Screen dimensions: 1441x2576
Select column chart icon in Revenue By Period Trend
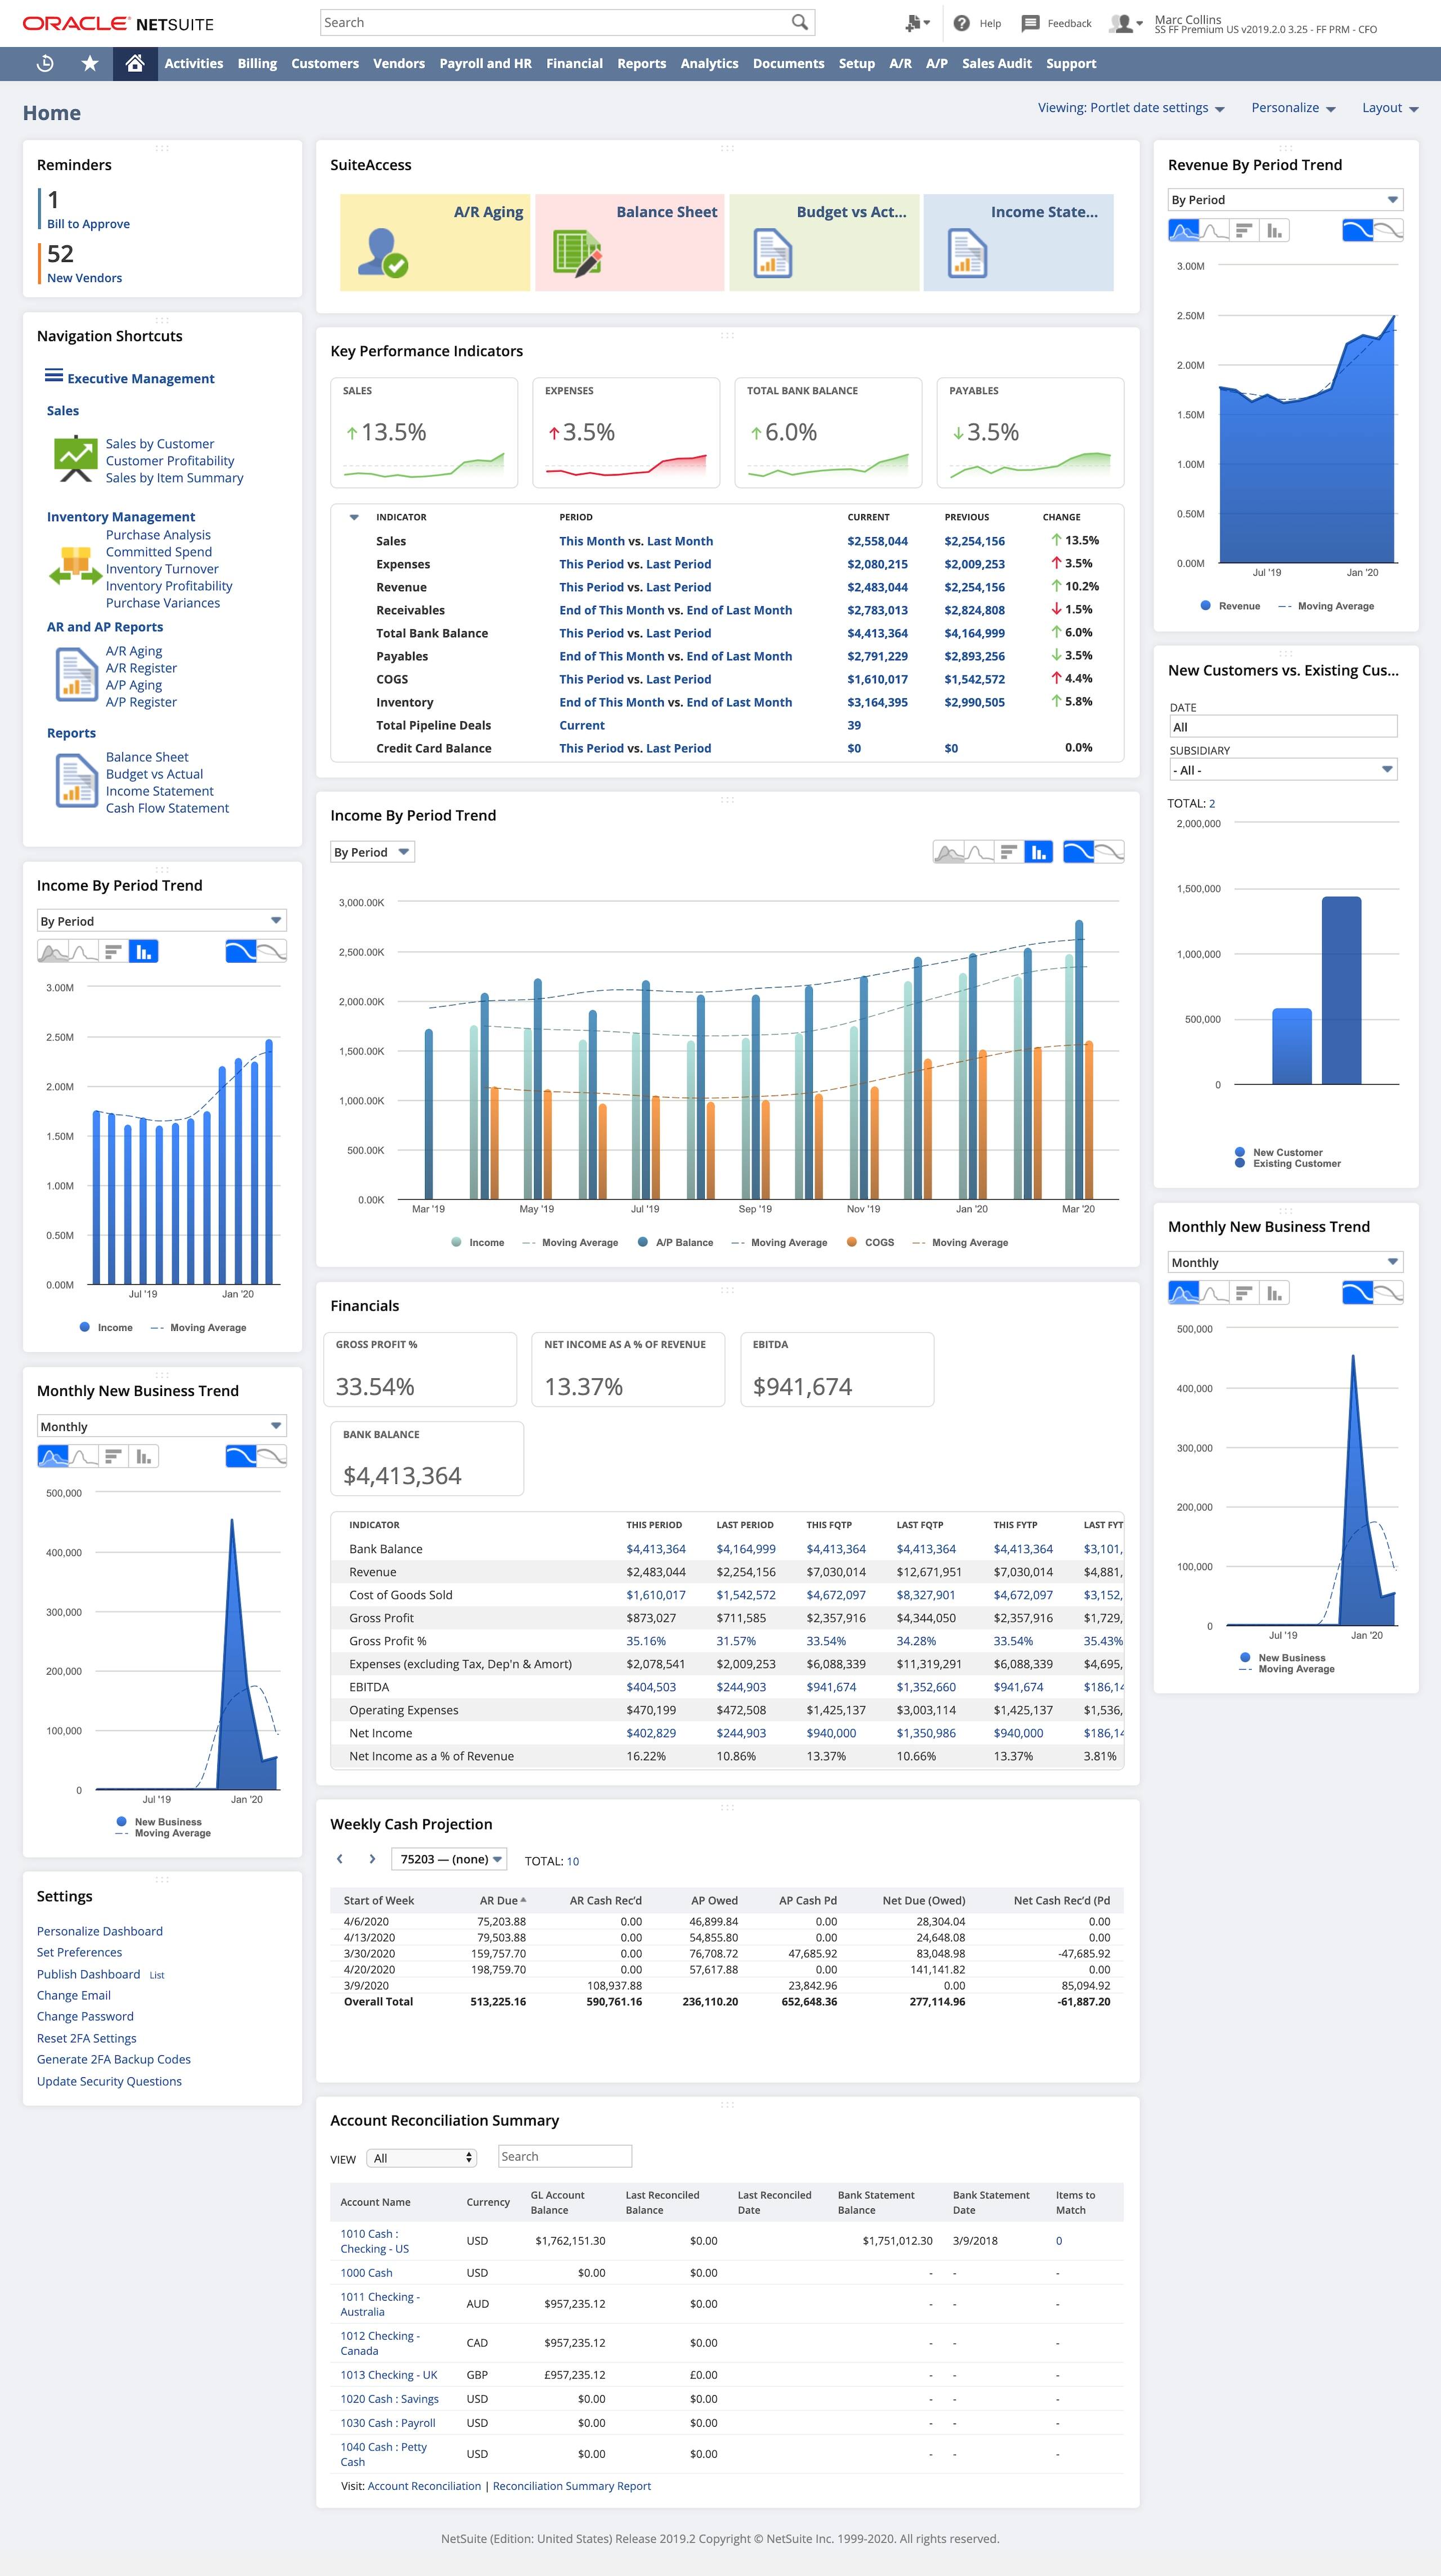pyautogui.click(x=1274, y=231)
